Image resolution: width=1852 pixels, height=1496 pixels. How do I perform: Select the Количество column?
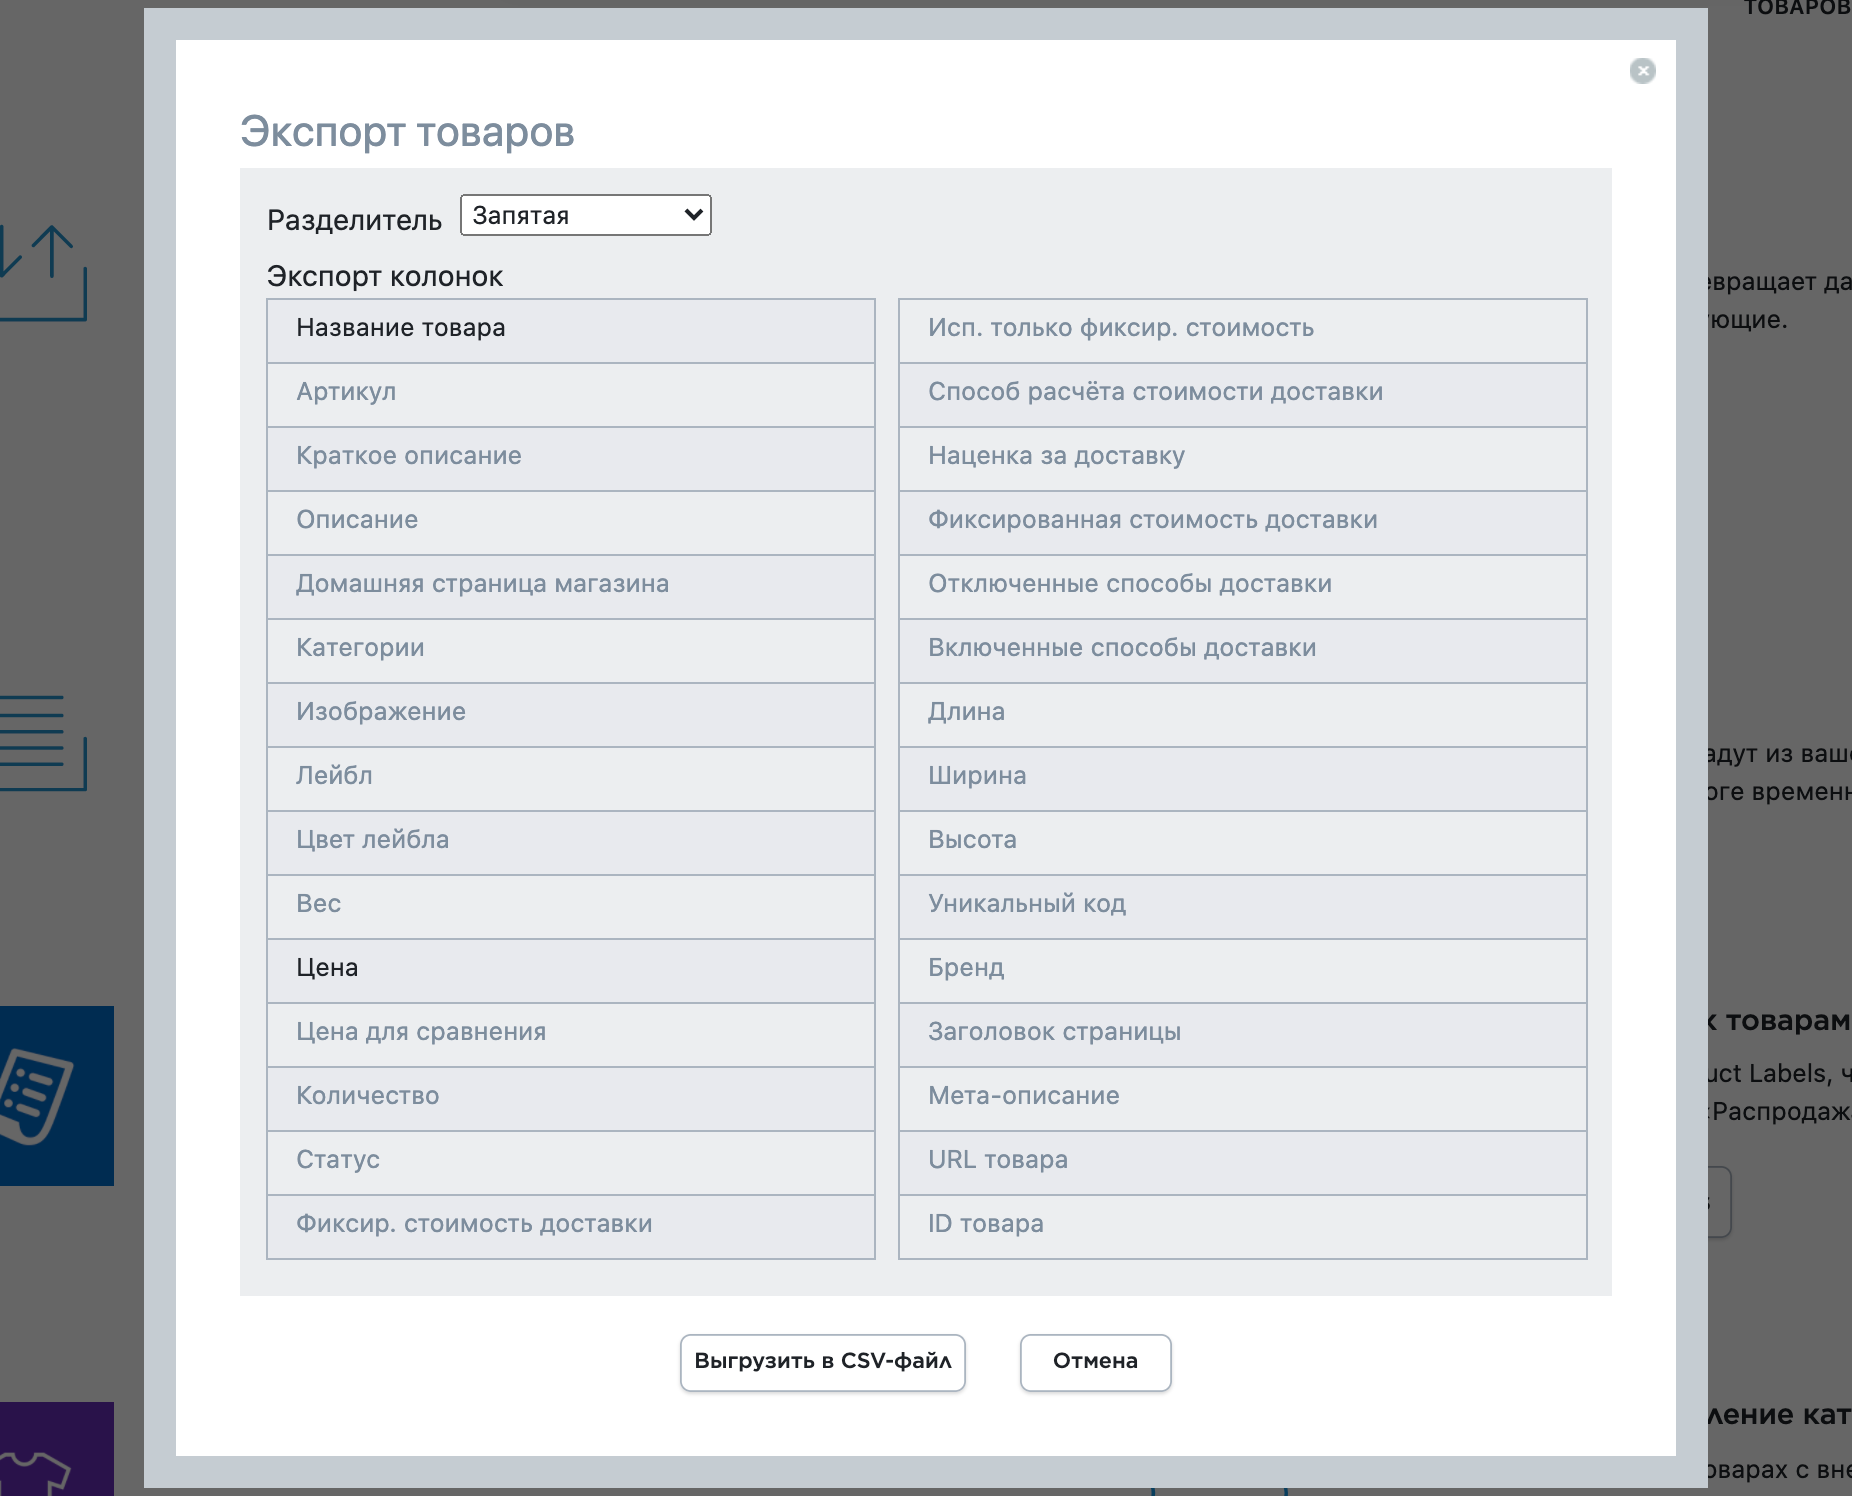[570, 1098]
